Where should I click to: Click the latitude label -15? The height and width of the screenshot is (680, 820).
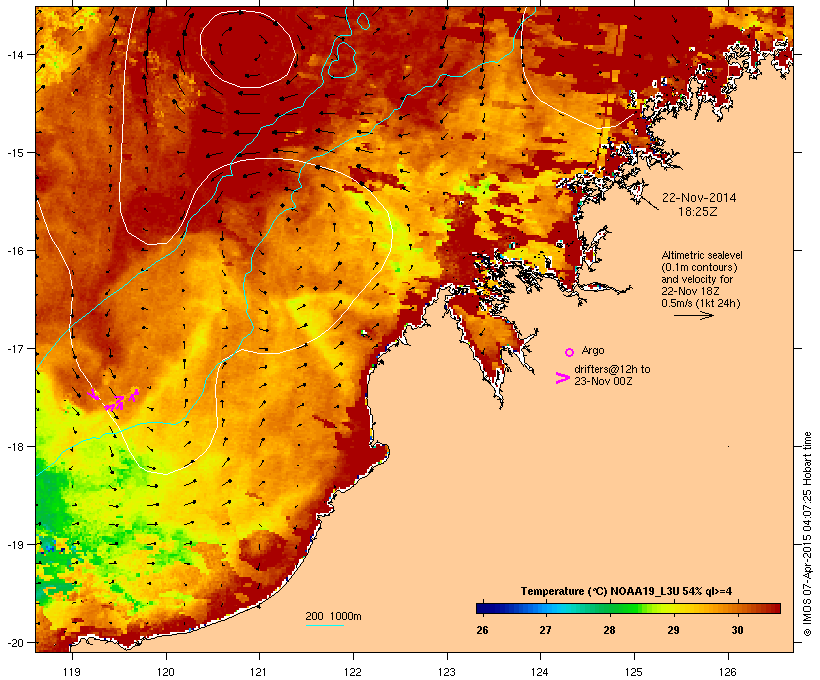click(x=14, y=153)
